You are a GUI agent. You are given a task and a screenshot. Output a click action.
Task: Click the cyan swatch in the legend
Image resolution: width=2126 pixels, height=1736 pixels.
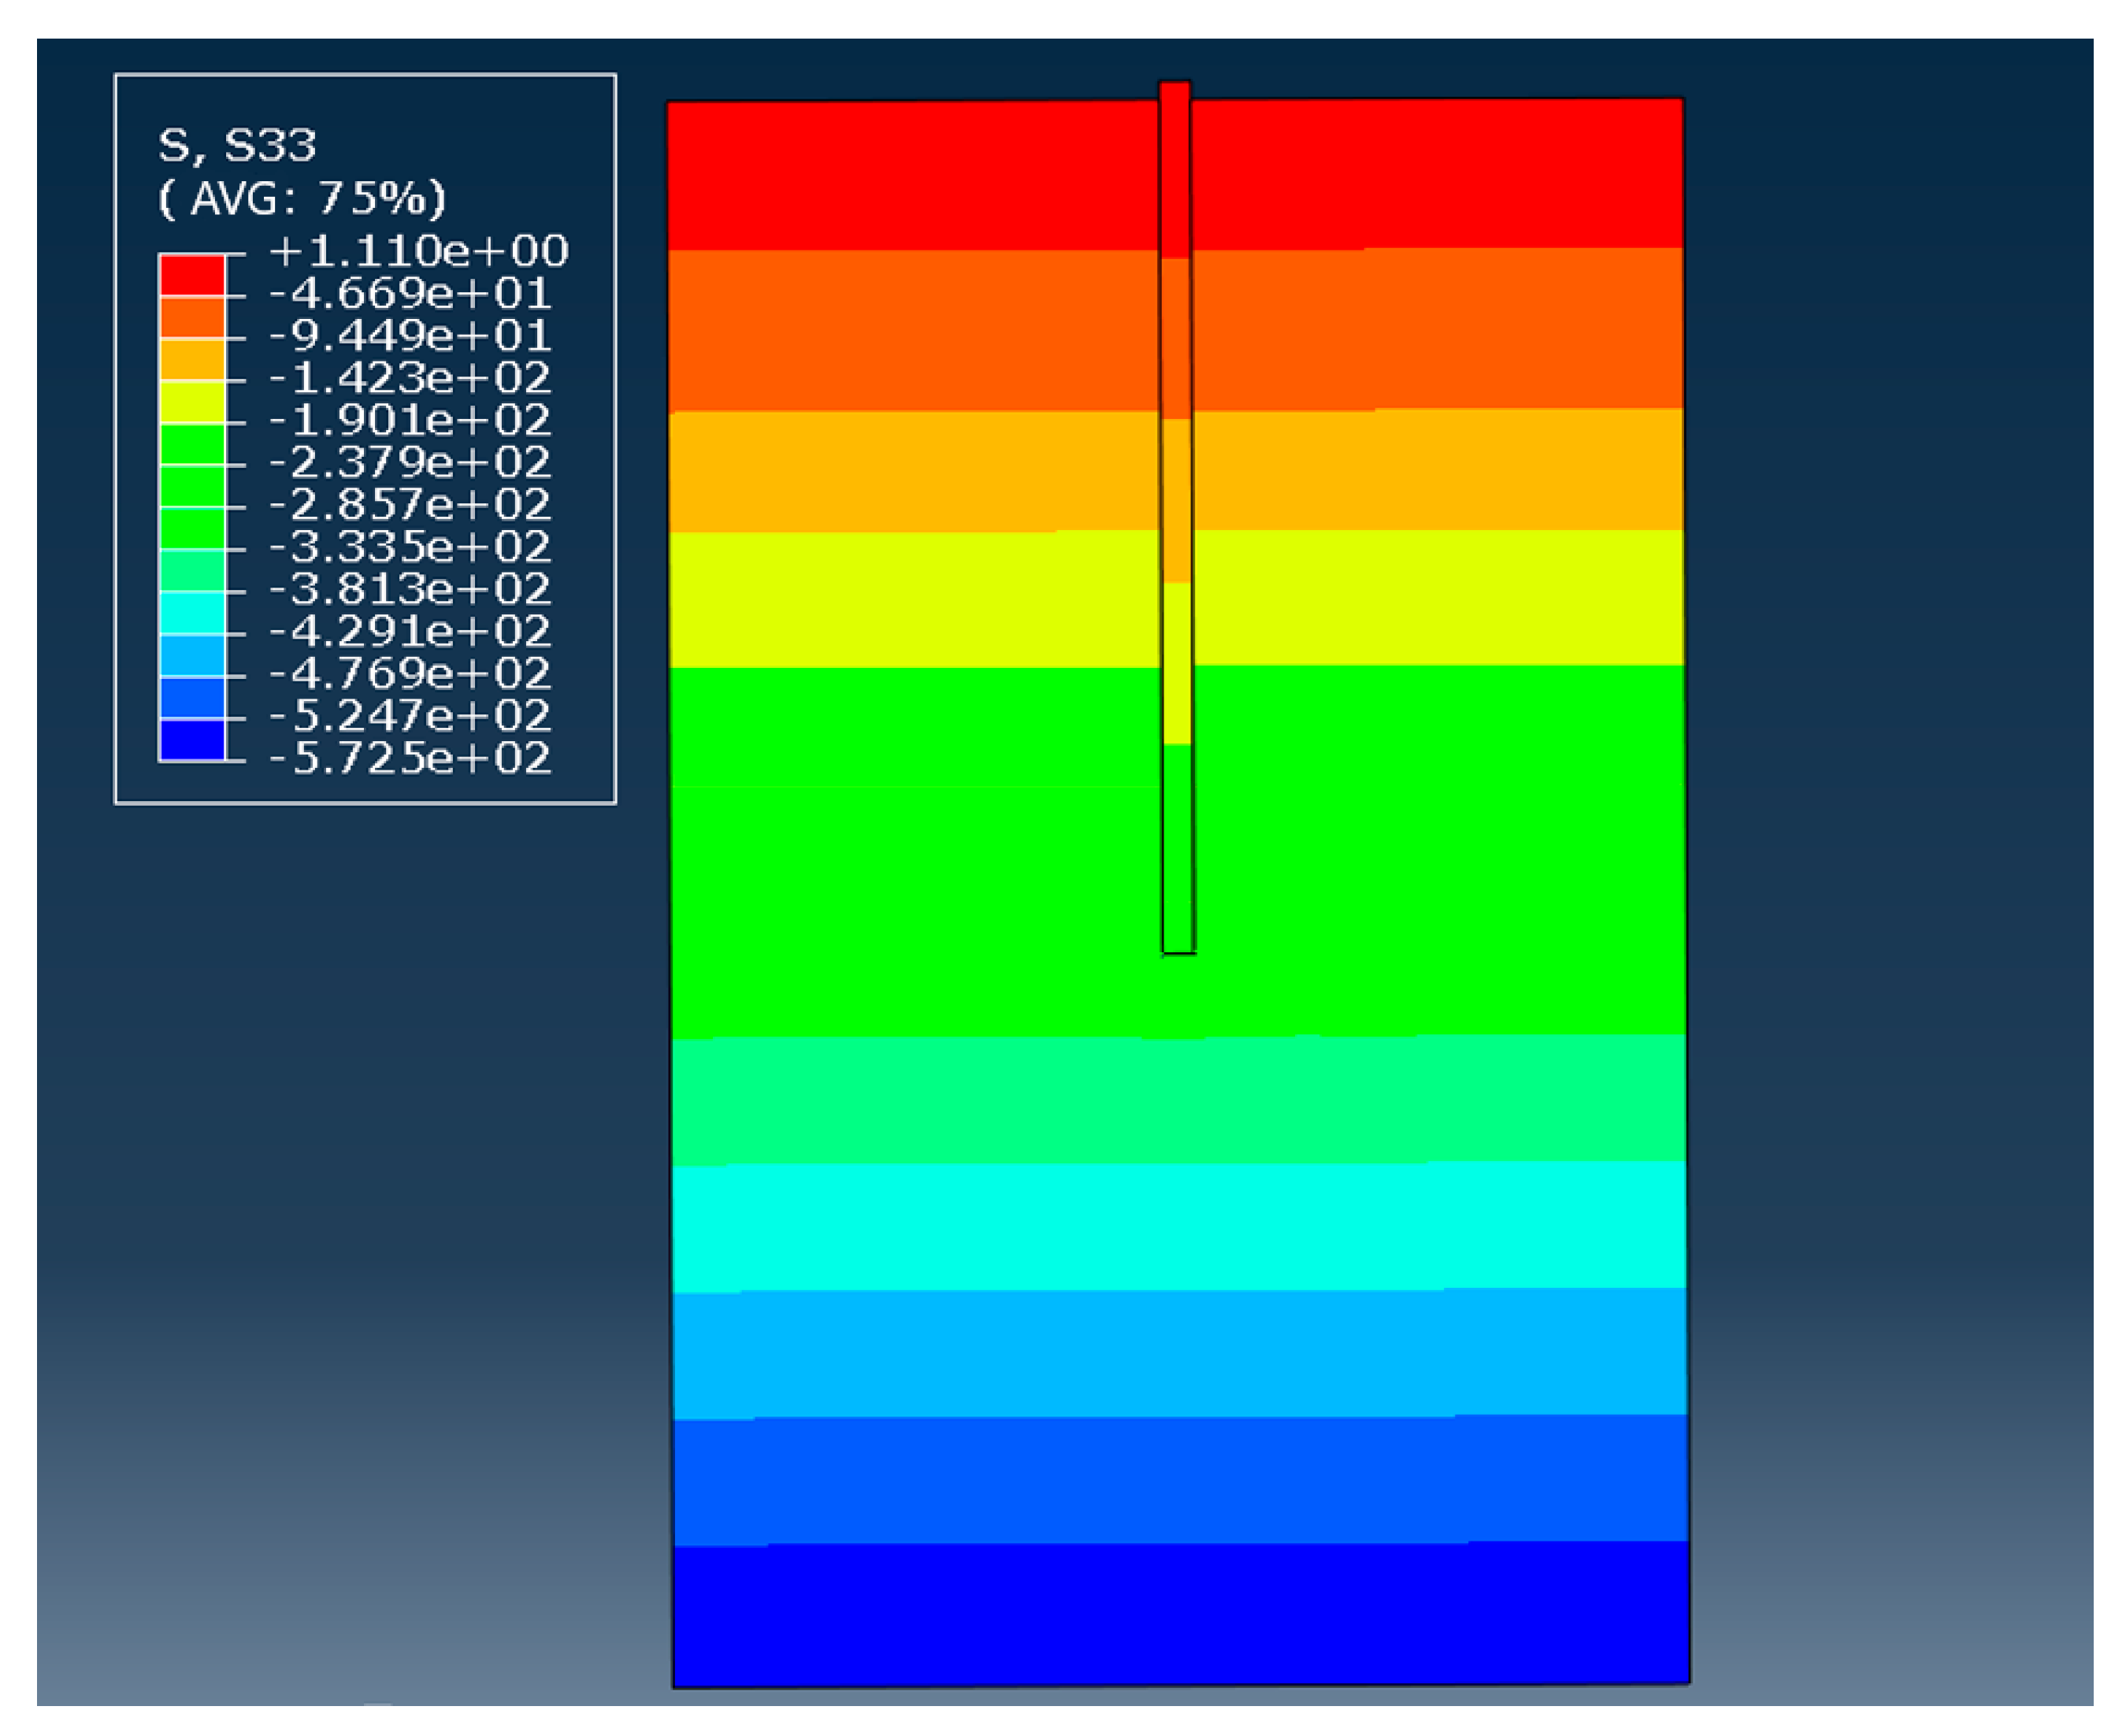click(192, 613)
